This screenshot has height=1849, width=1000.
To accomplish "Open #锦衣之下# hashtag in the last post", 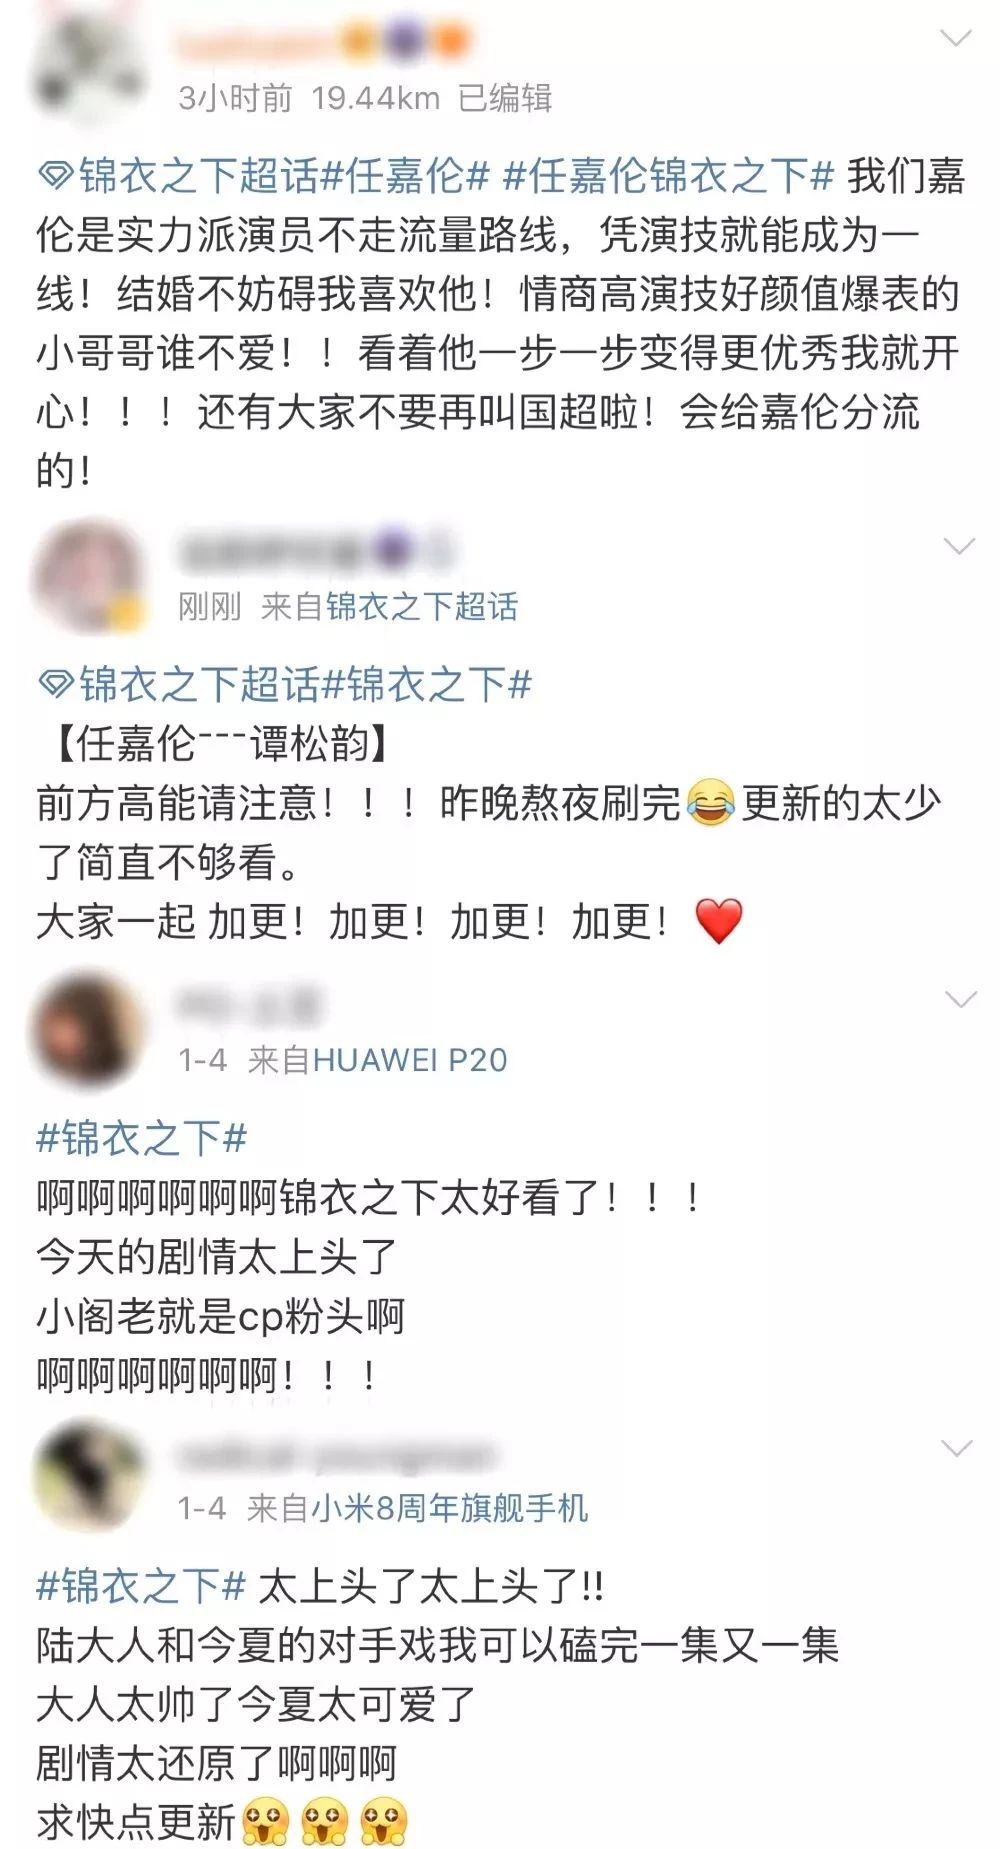I will pyautogui.click(x=141, y=1586).
